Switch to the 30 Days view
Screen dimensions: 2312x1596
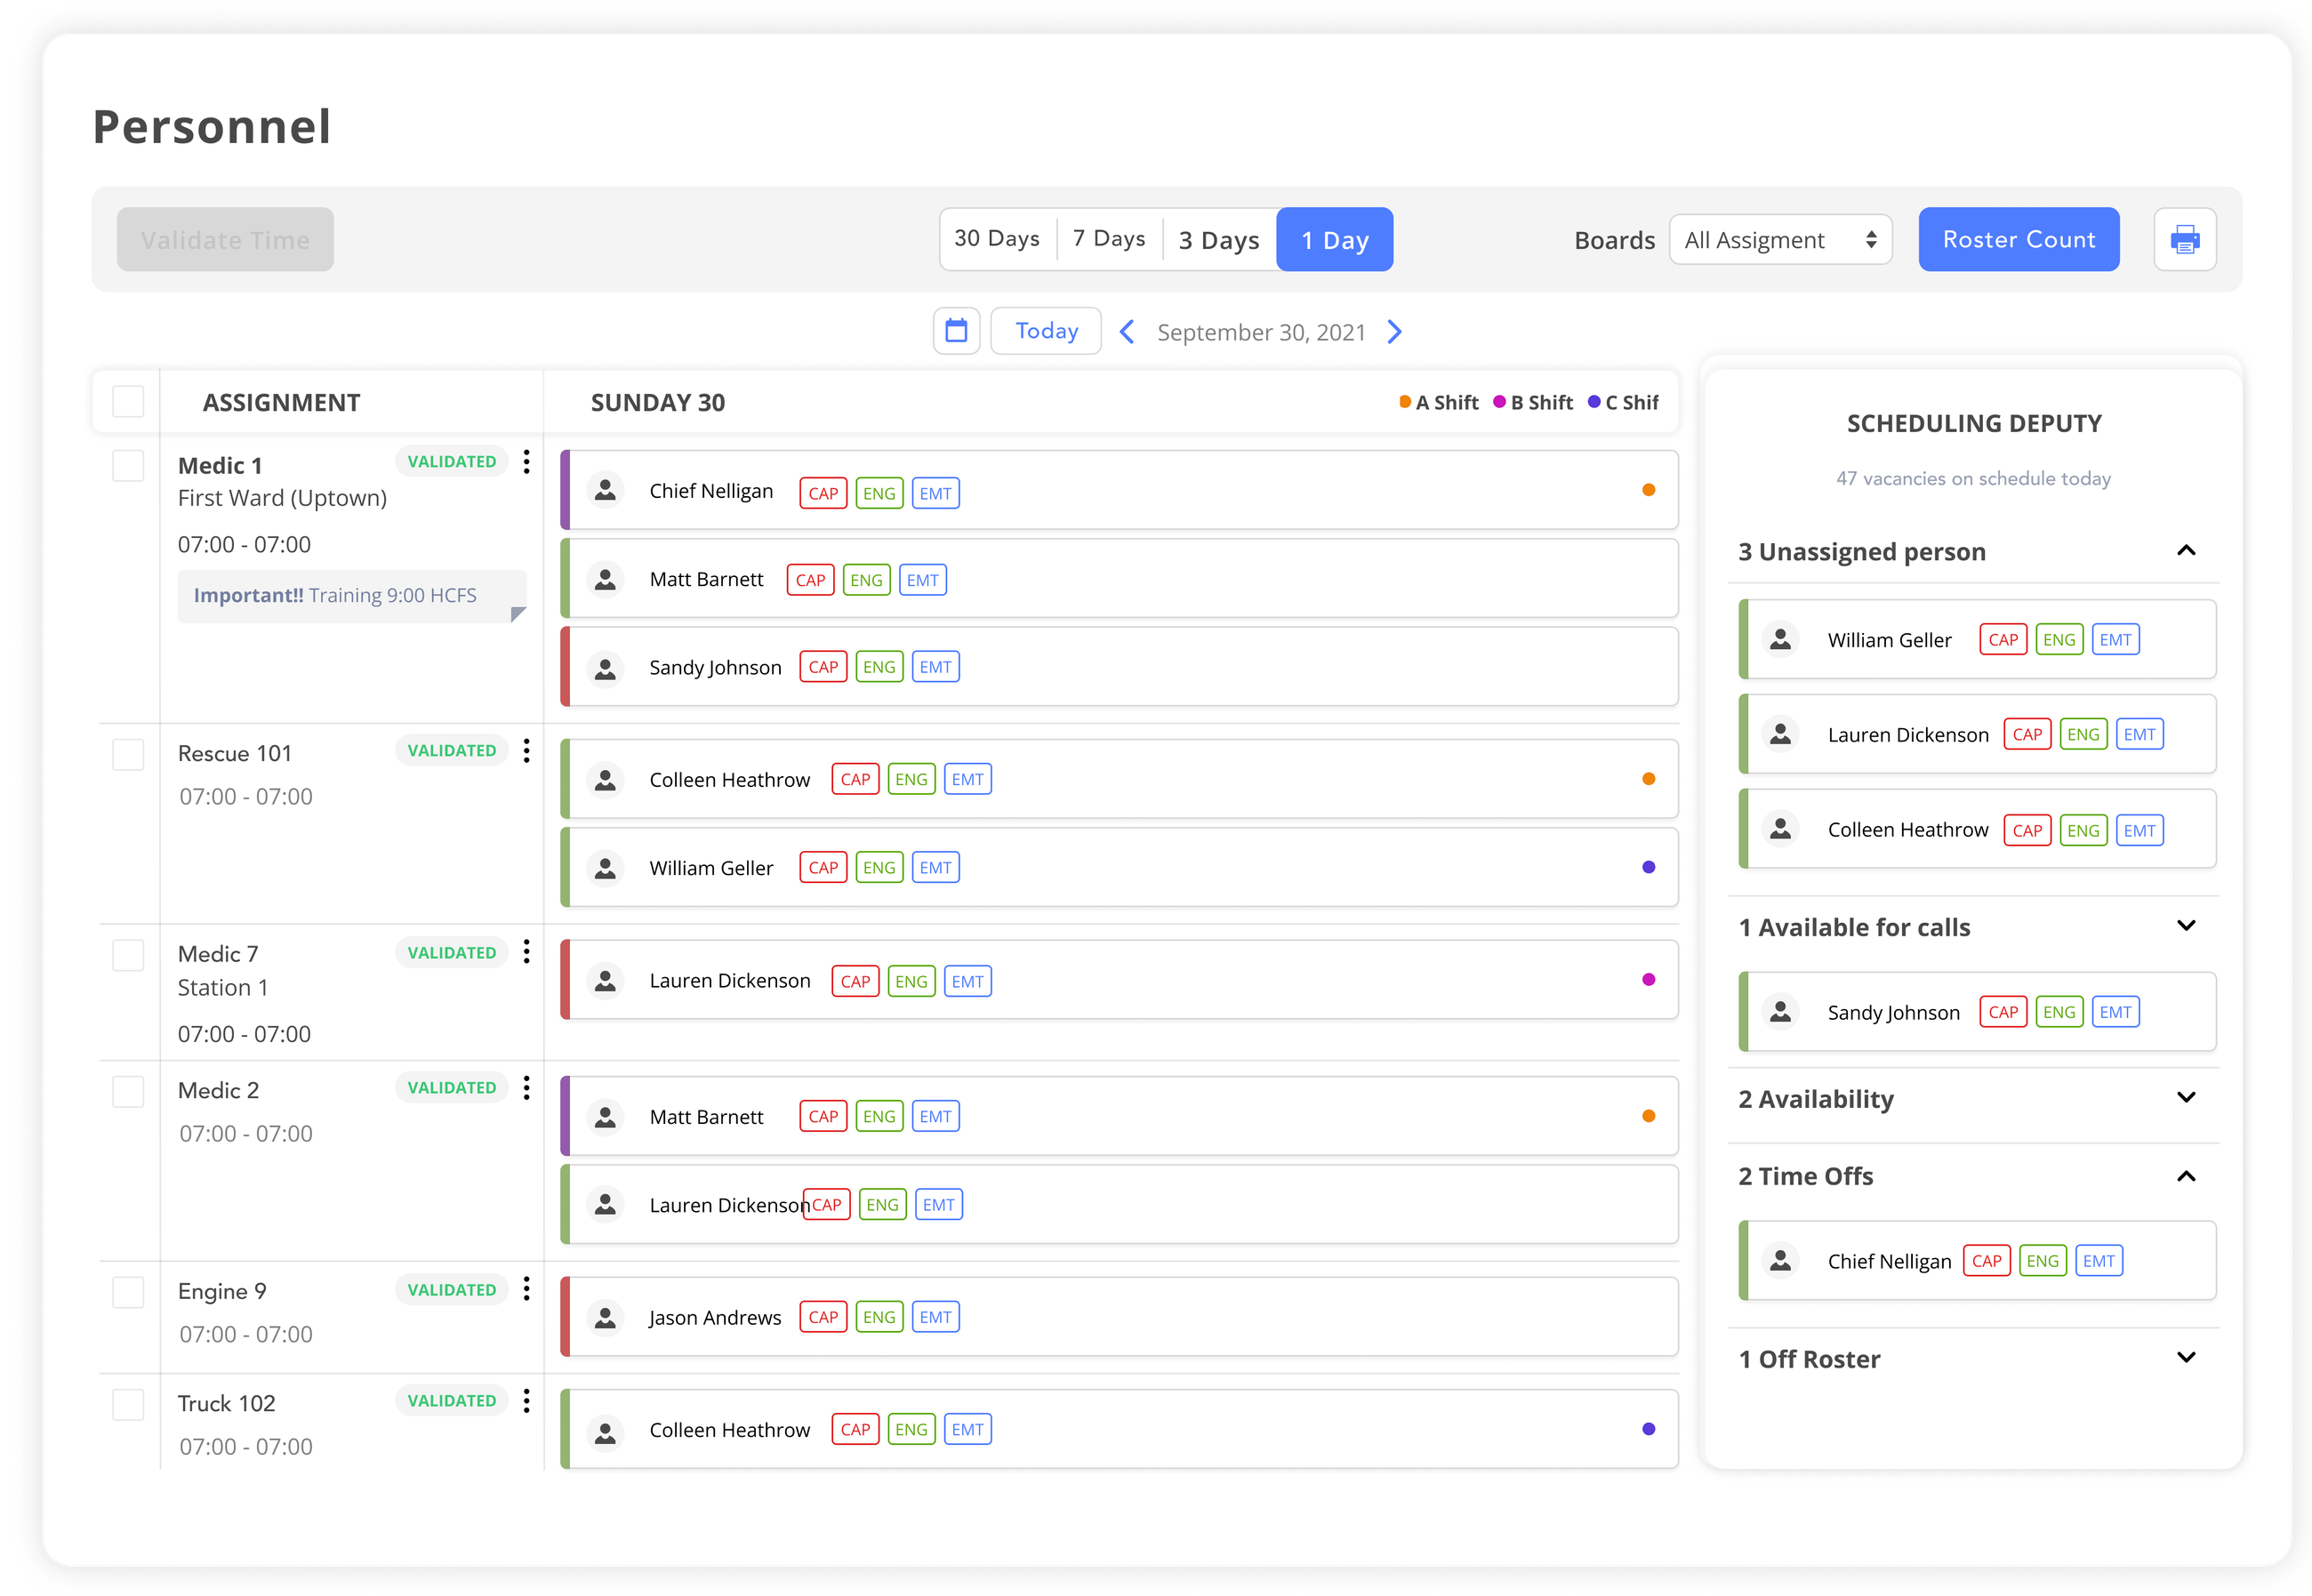click(x=997, y=238)
